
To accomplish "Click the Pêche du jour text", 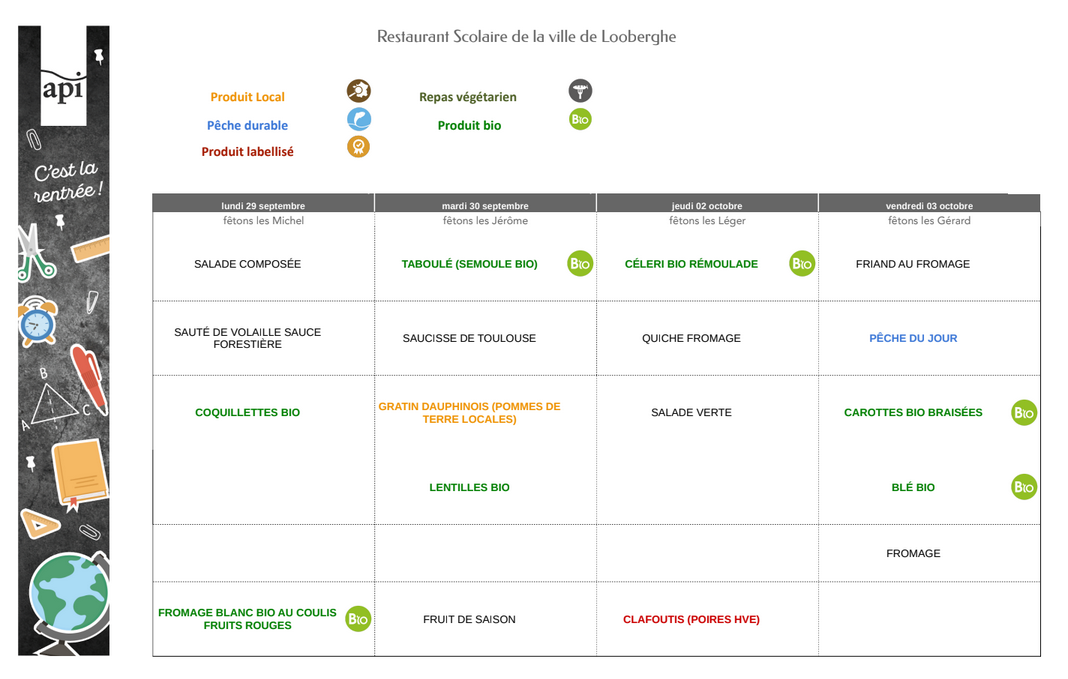I will pos(913,339).
